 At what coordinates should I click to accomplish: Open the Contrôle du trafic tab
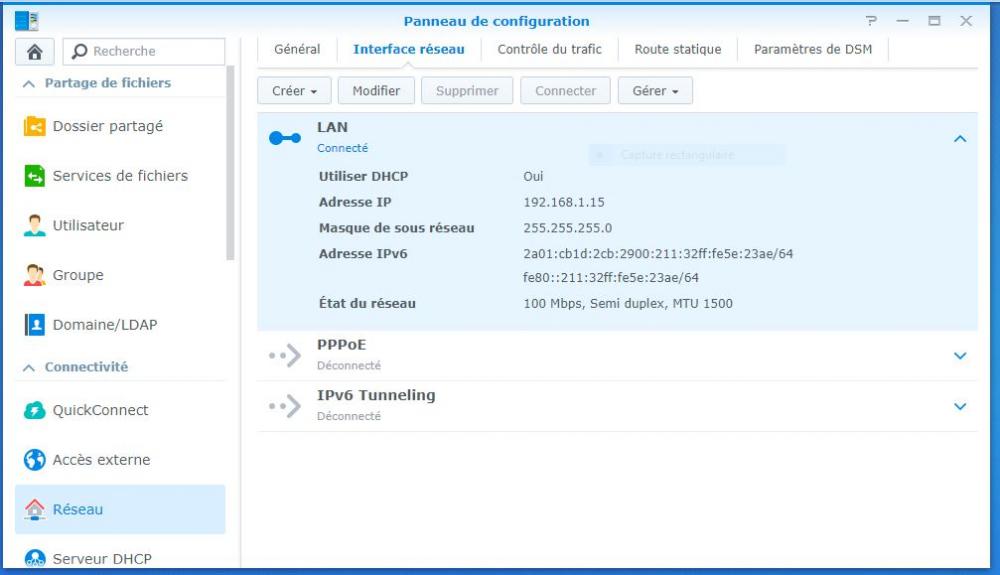coord(549,49)
